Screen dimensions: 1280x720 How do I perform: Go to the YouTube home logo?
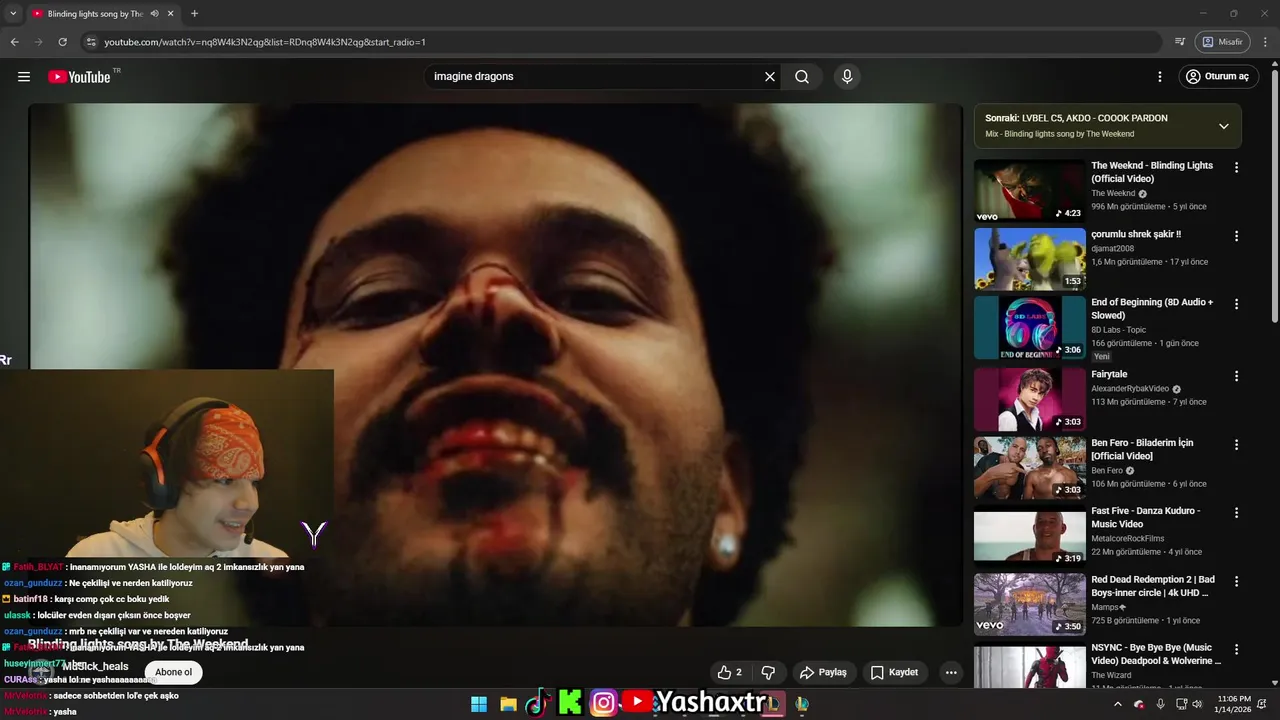point(79,77)
